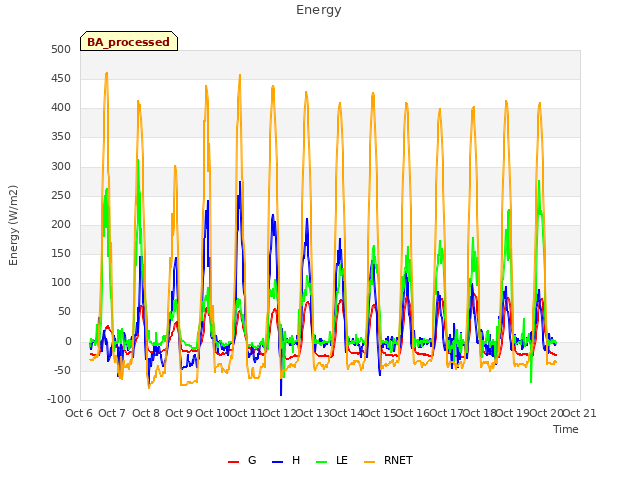
Task: Click the Oct 9 x-axis label
Action: click(x=179, y=413)
